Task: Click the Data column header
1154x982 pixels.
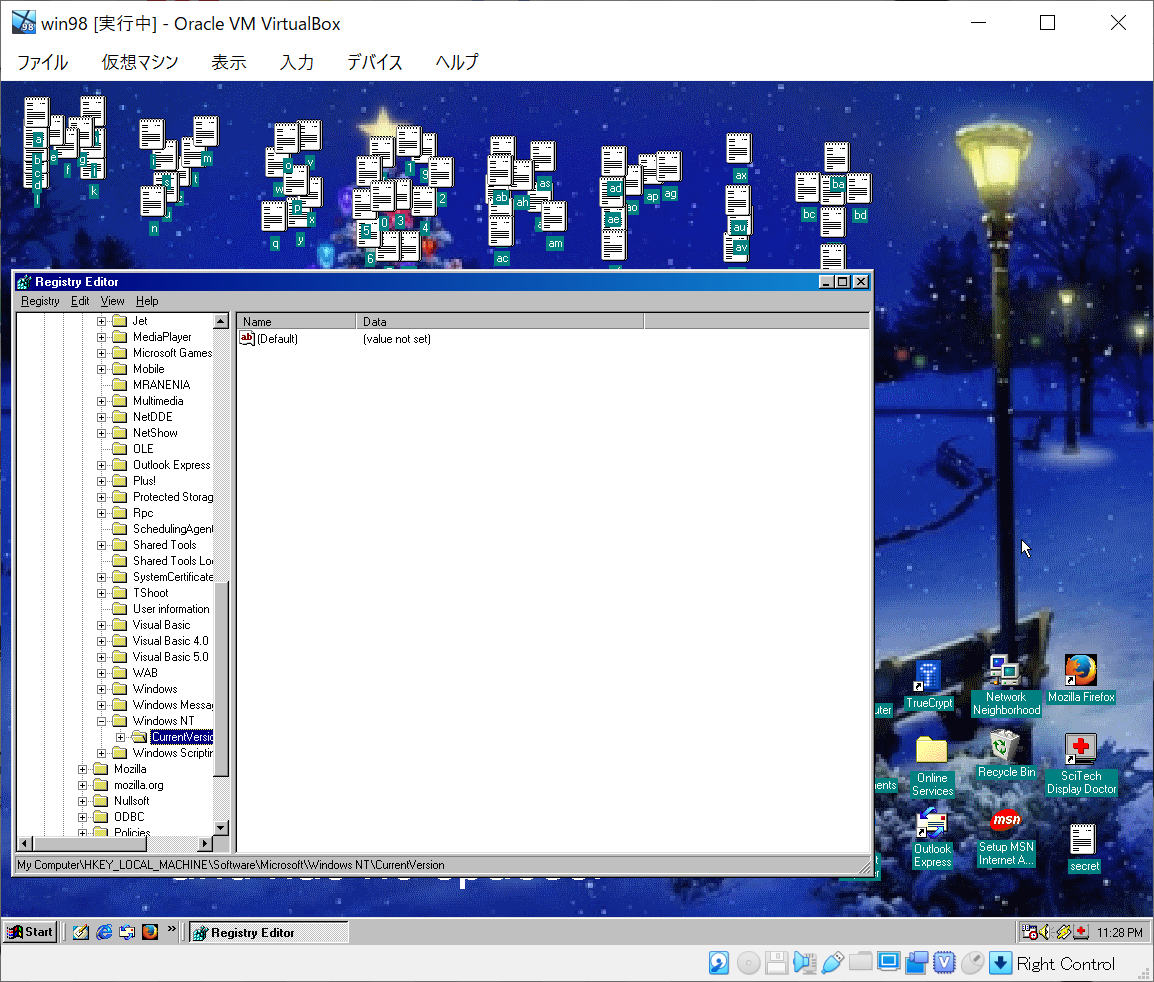Action: pos(500,322)
